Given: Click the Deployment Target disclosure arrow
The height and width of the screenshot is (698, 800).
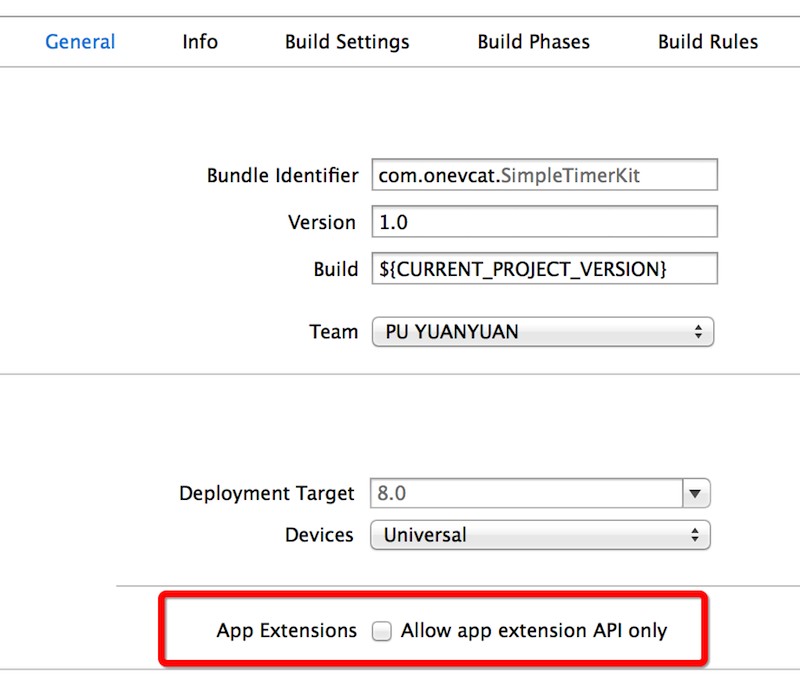Looking at the screenshot, I should pyautogui.click(x=695, y=492).
